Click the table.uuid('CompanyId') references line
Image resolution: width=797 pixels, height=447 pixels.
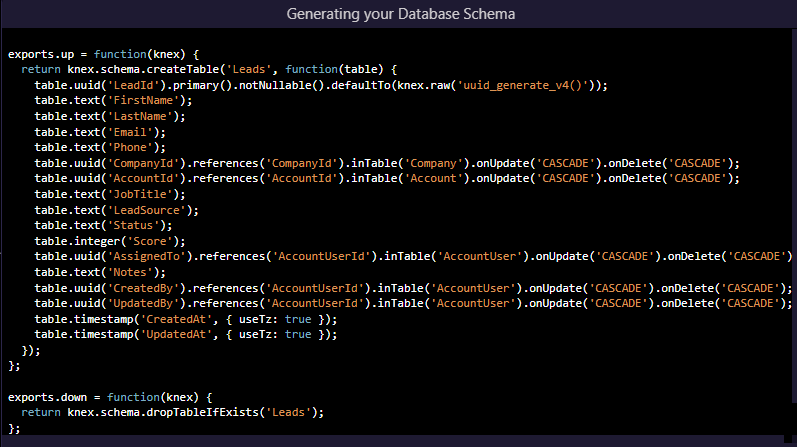pyautogui.click(x=387, y=163)
